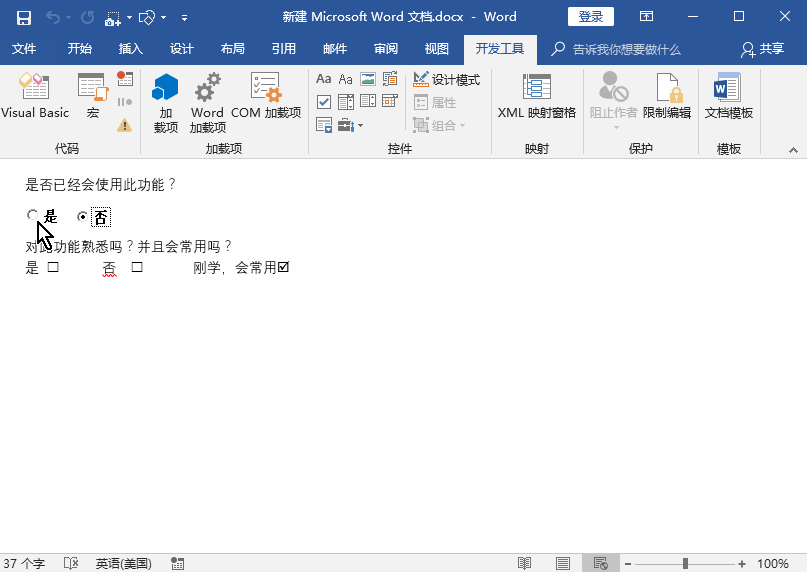Open the 审阅 ribbon tab
The width and height of the screenshot is (807, 572).
pyautogui.click(x=385, y=49)
